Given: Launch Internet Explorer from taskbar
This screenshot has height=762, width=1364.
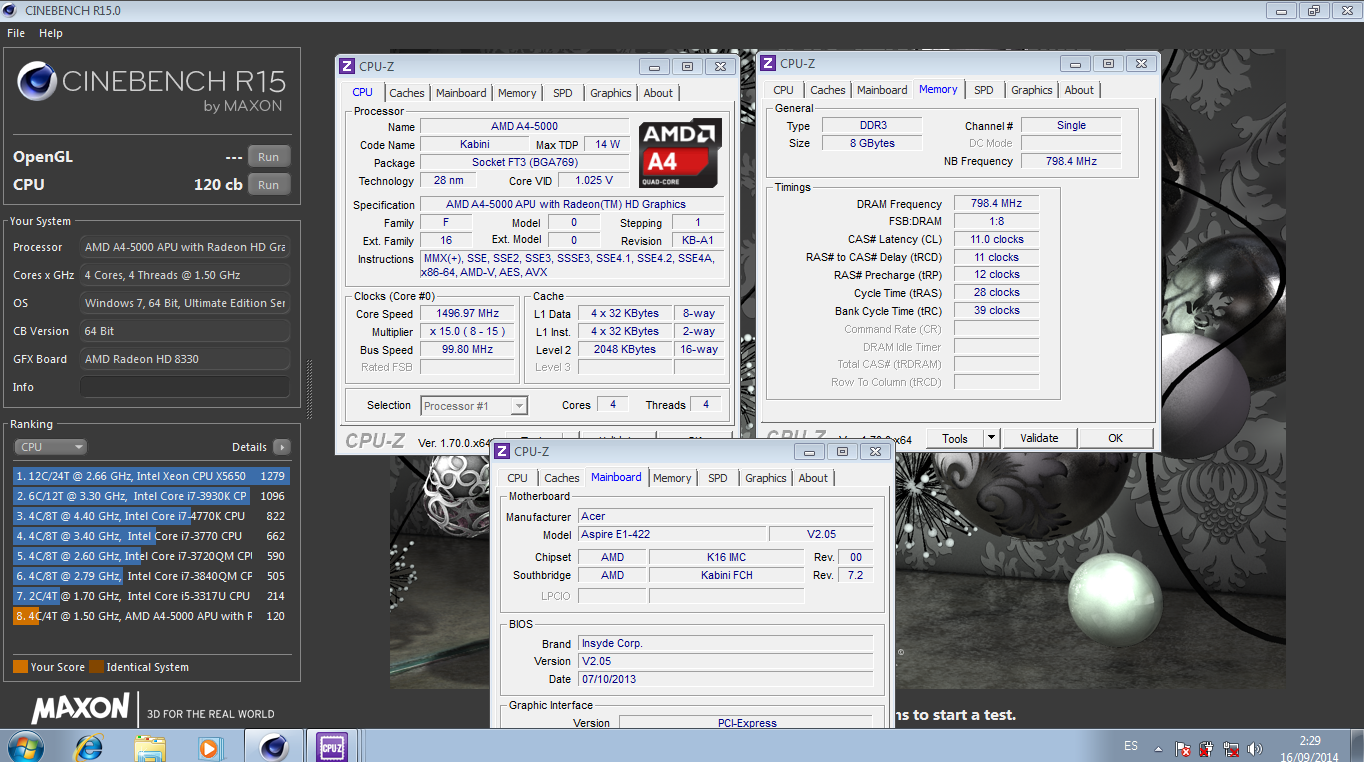Looking at the screenshot, I should (89, 746).
